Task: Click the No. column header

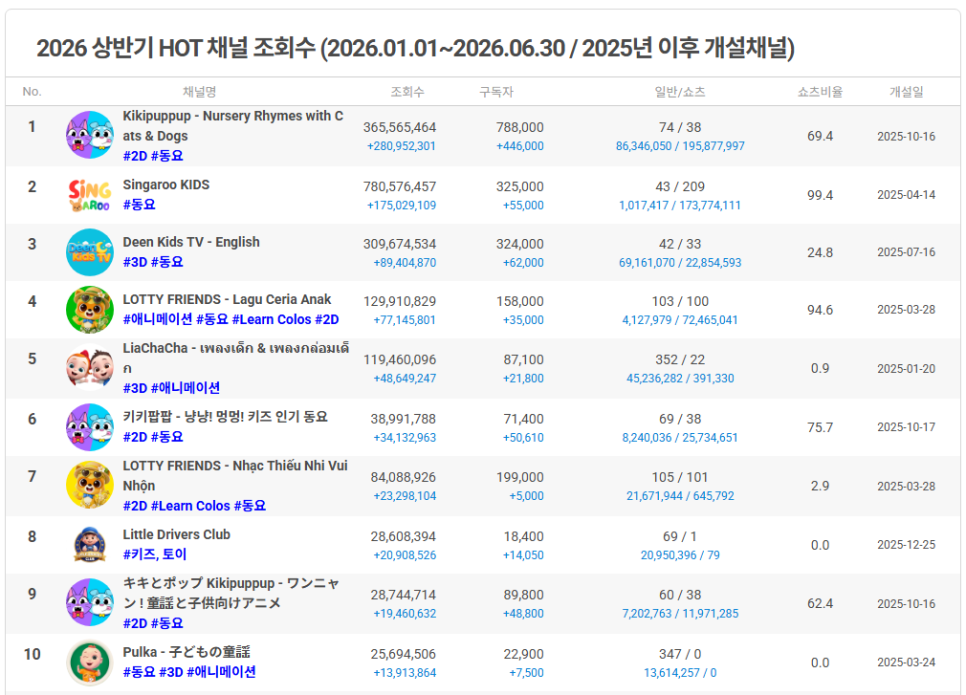Action: click(32, 92)
